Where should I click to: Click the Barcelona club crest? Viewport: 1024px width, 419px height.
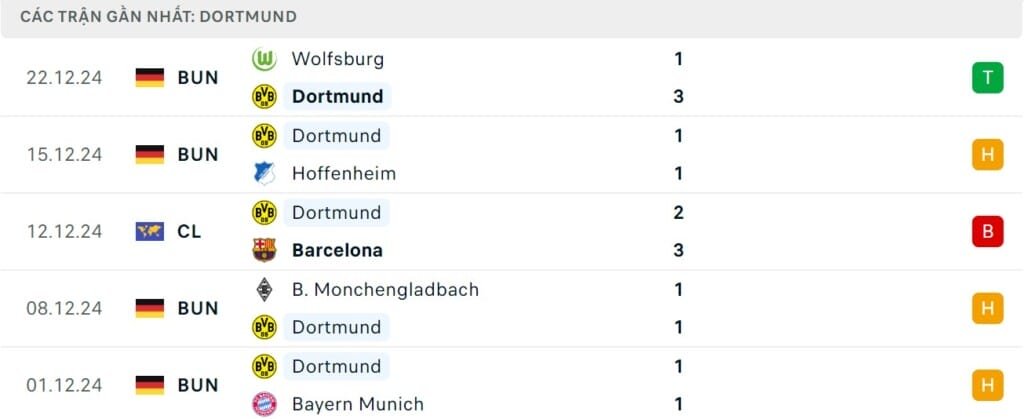tap(264, 251)
